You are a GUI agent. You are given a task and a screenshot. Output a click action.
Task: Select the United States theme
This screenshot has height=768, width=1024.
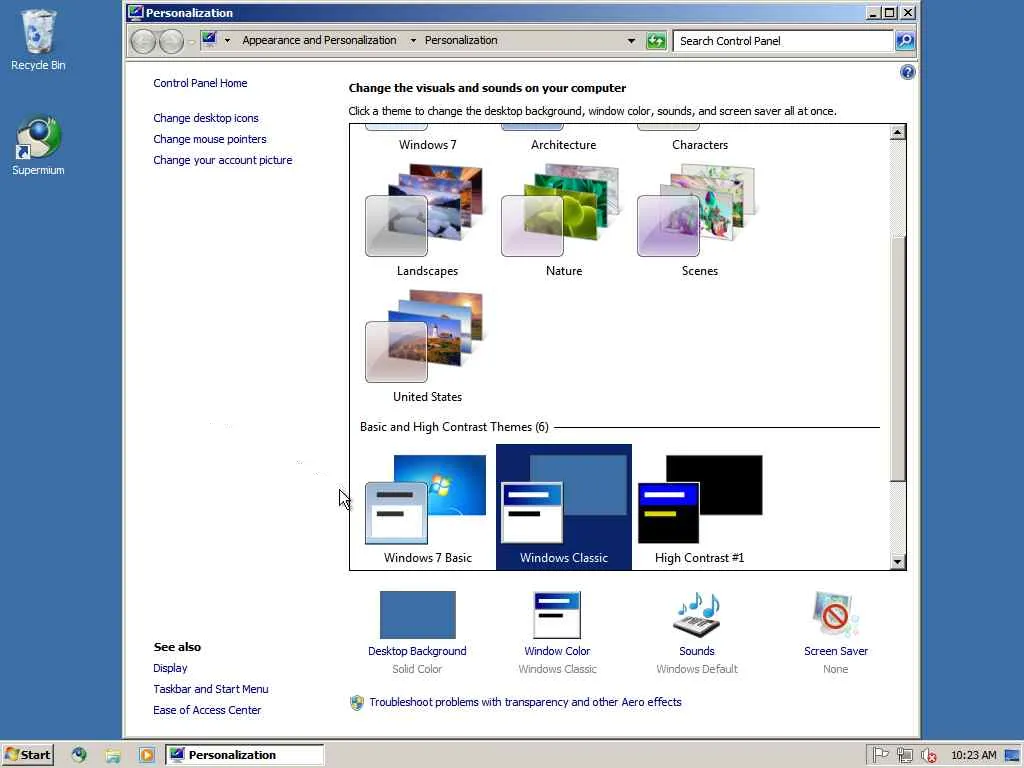pos(427,347)
